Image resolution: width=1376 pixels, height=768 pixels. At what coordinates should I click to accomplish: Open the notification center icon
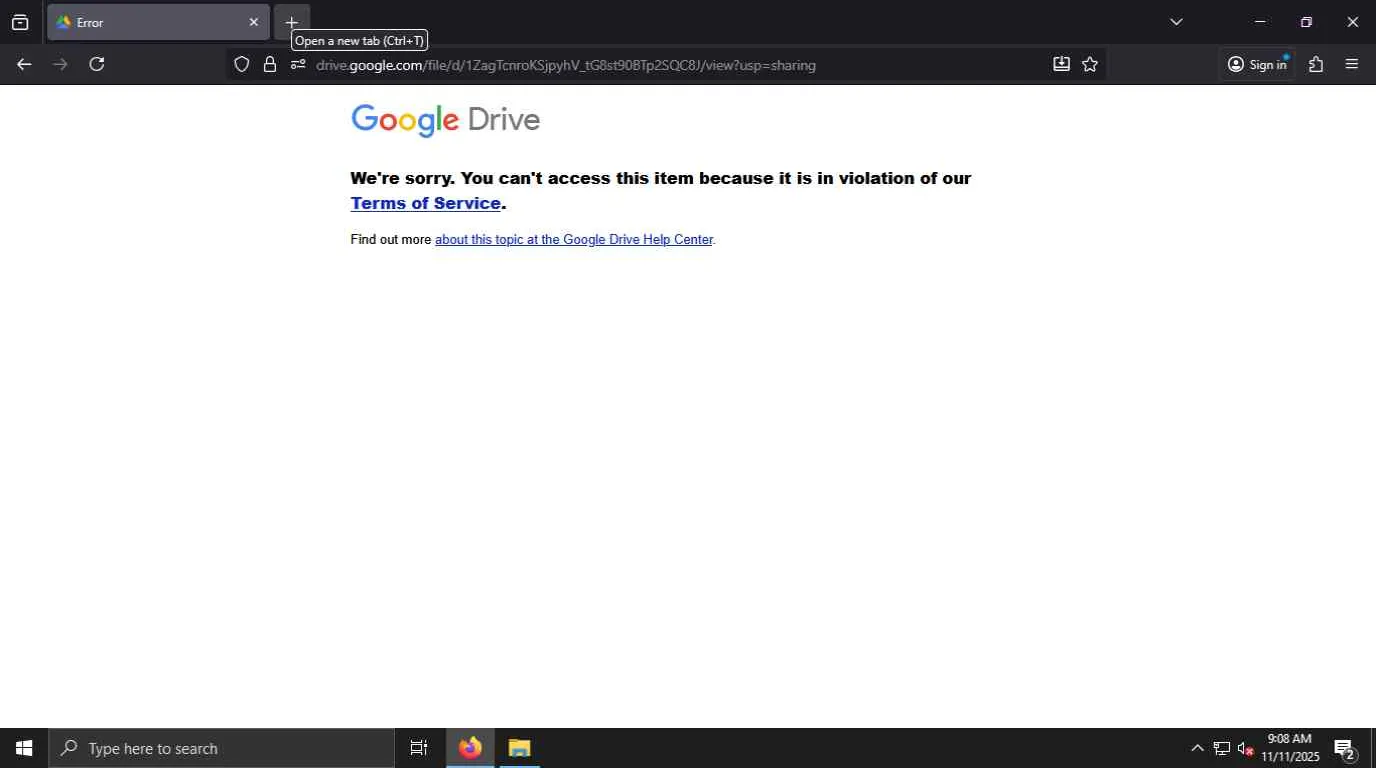[x=1345, y=749]
